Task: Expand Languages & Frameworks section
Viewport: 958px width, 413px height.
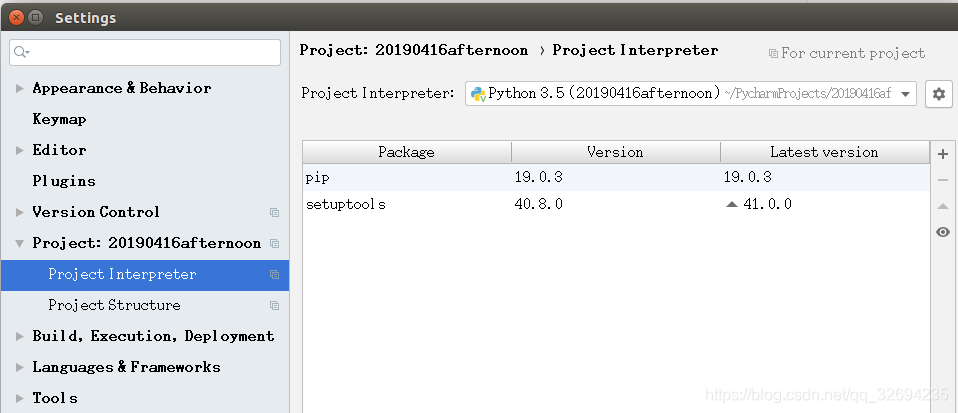Action: pyautogui.click(x=20, y=367)
